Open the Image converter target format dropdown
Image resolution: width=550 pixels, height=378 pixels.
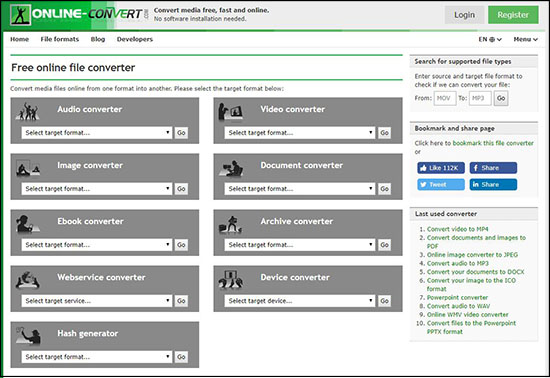(x=97, y=189)
